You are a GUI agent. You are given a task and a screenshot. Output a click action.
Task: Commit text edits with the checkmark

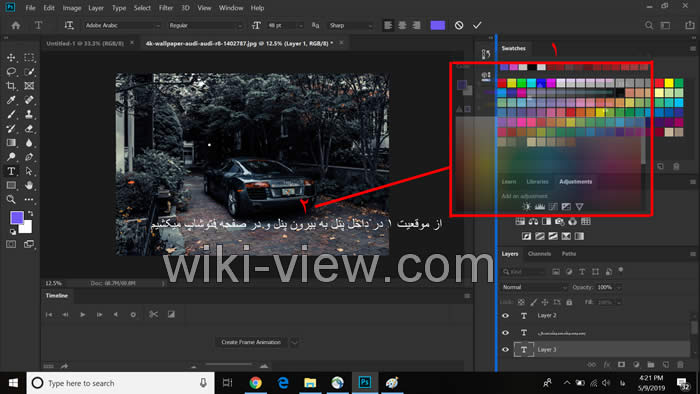(477, 25)
